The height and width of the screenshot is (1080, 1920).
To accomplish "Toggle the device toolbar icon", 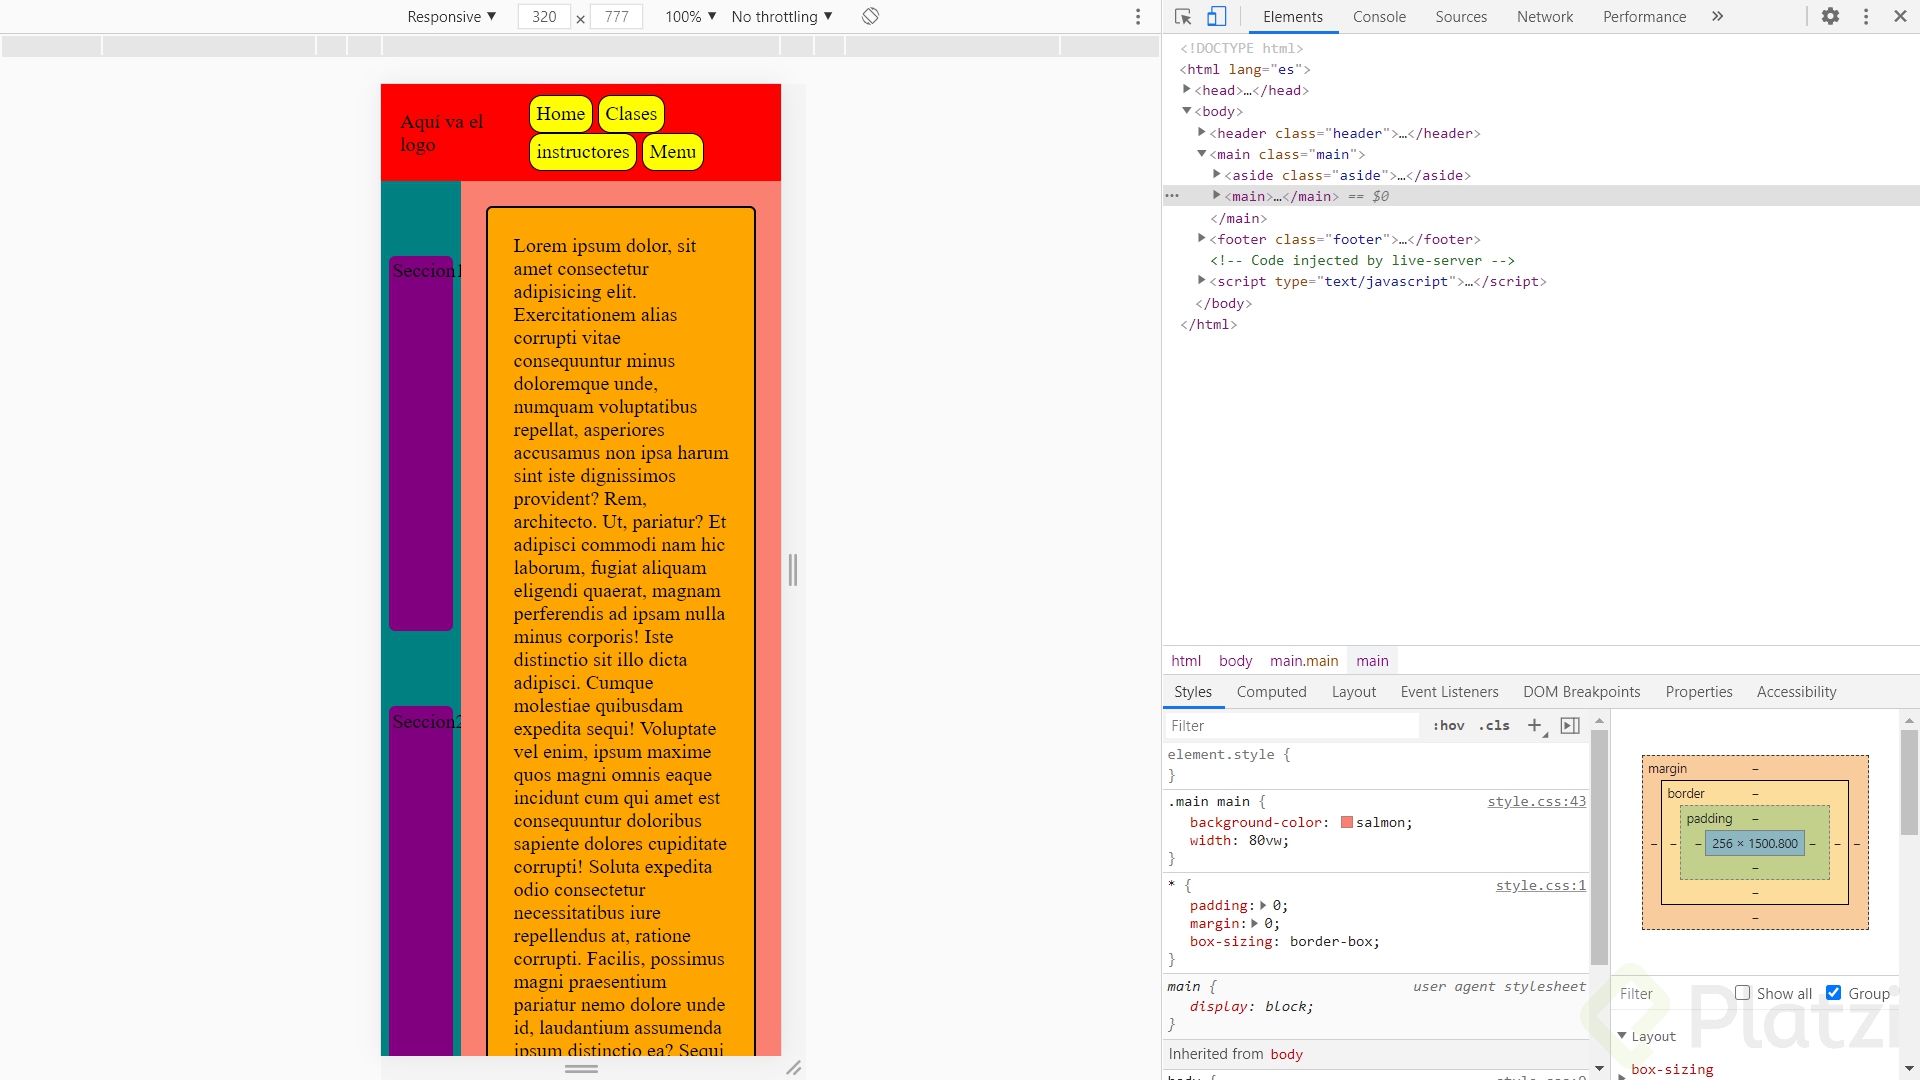I will (x=1216, y=17).
